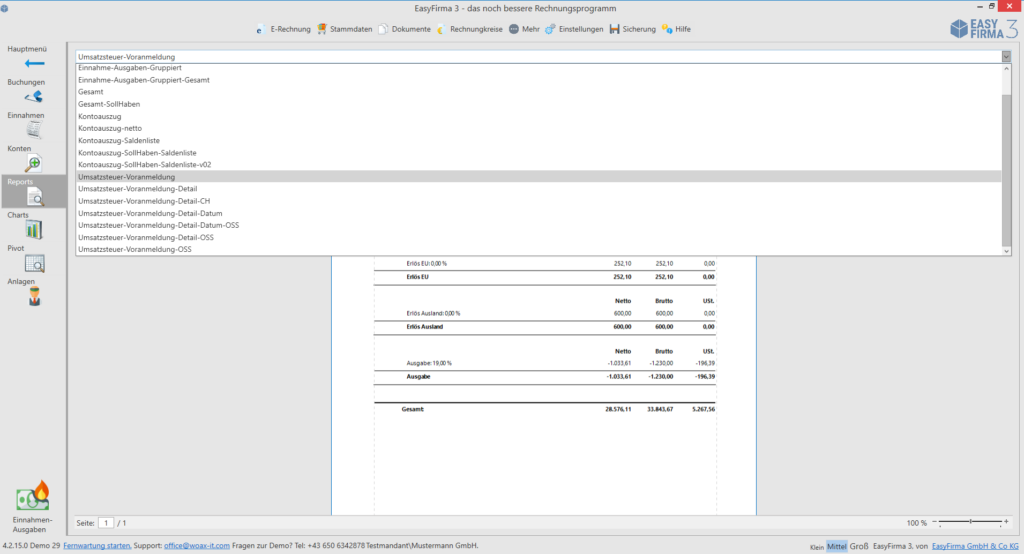1024x554 pixels.
Task: Click the E-Rechnung toolbar icon
Action: (259, 29)
